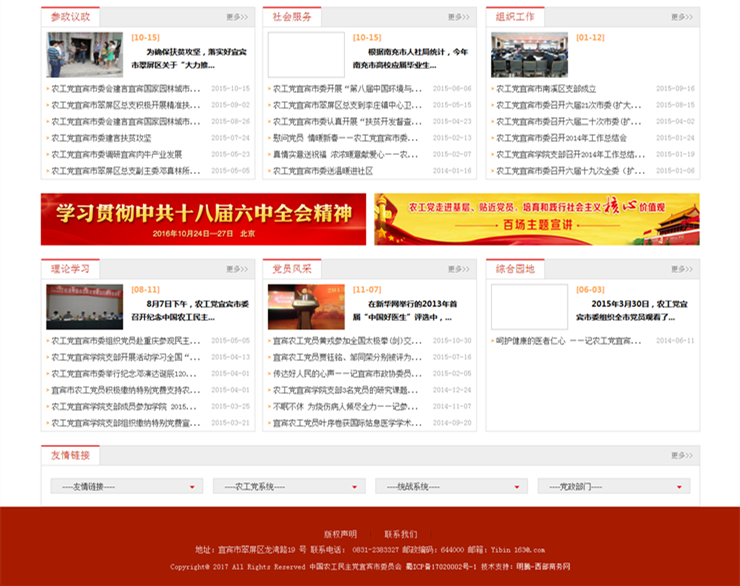Screen dimensions: 740x586
Task: Click 更多>> in the 党员风采 panel
Action: point(458,269)
